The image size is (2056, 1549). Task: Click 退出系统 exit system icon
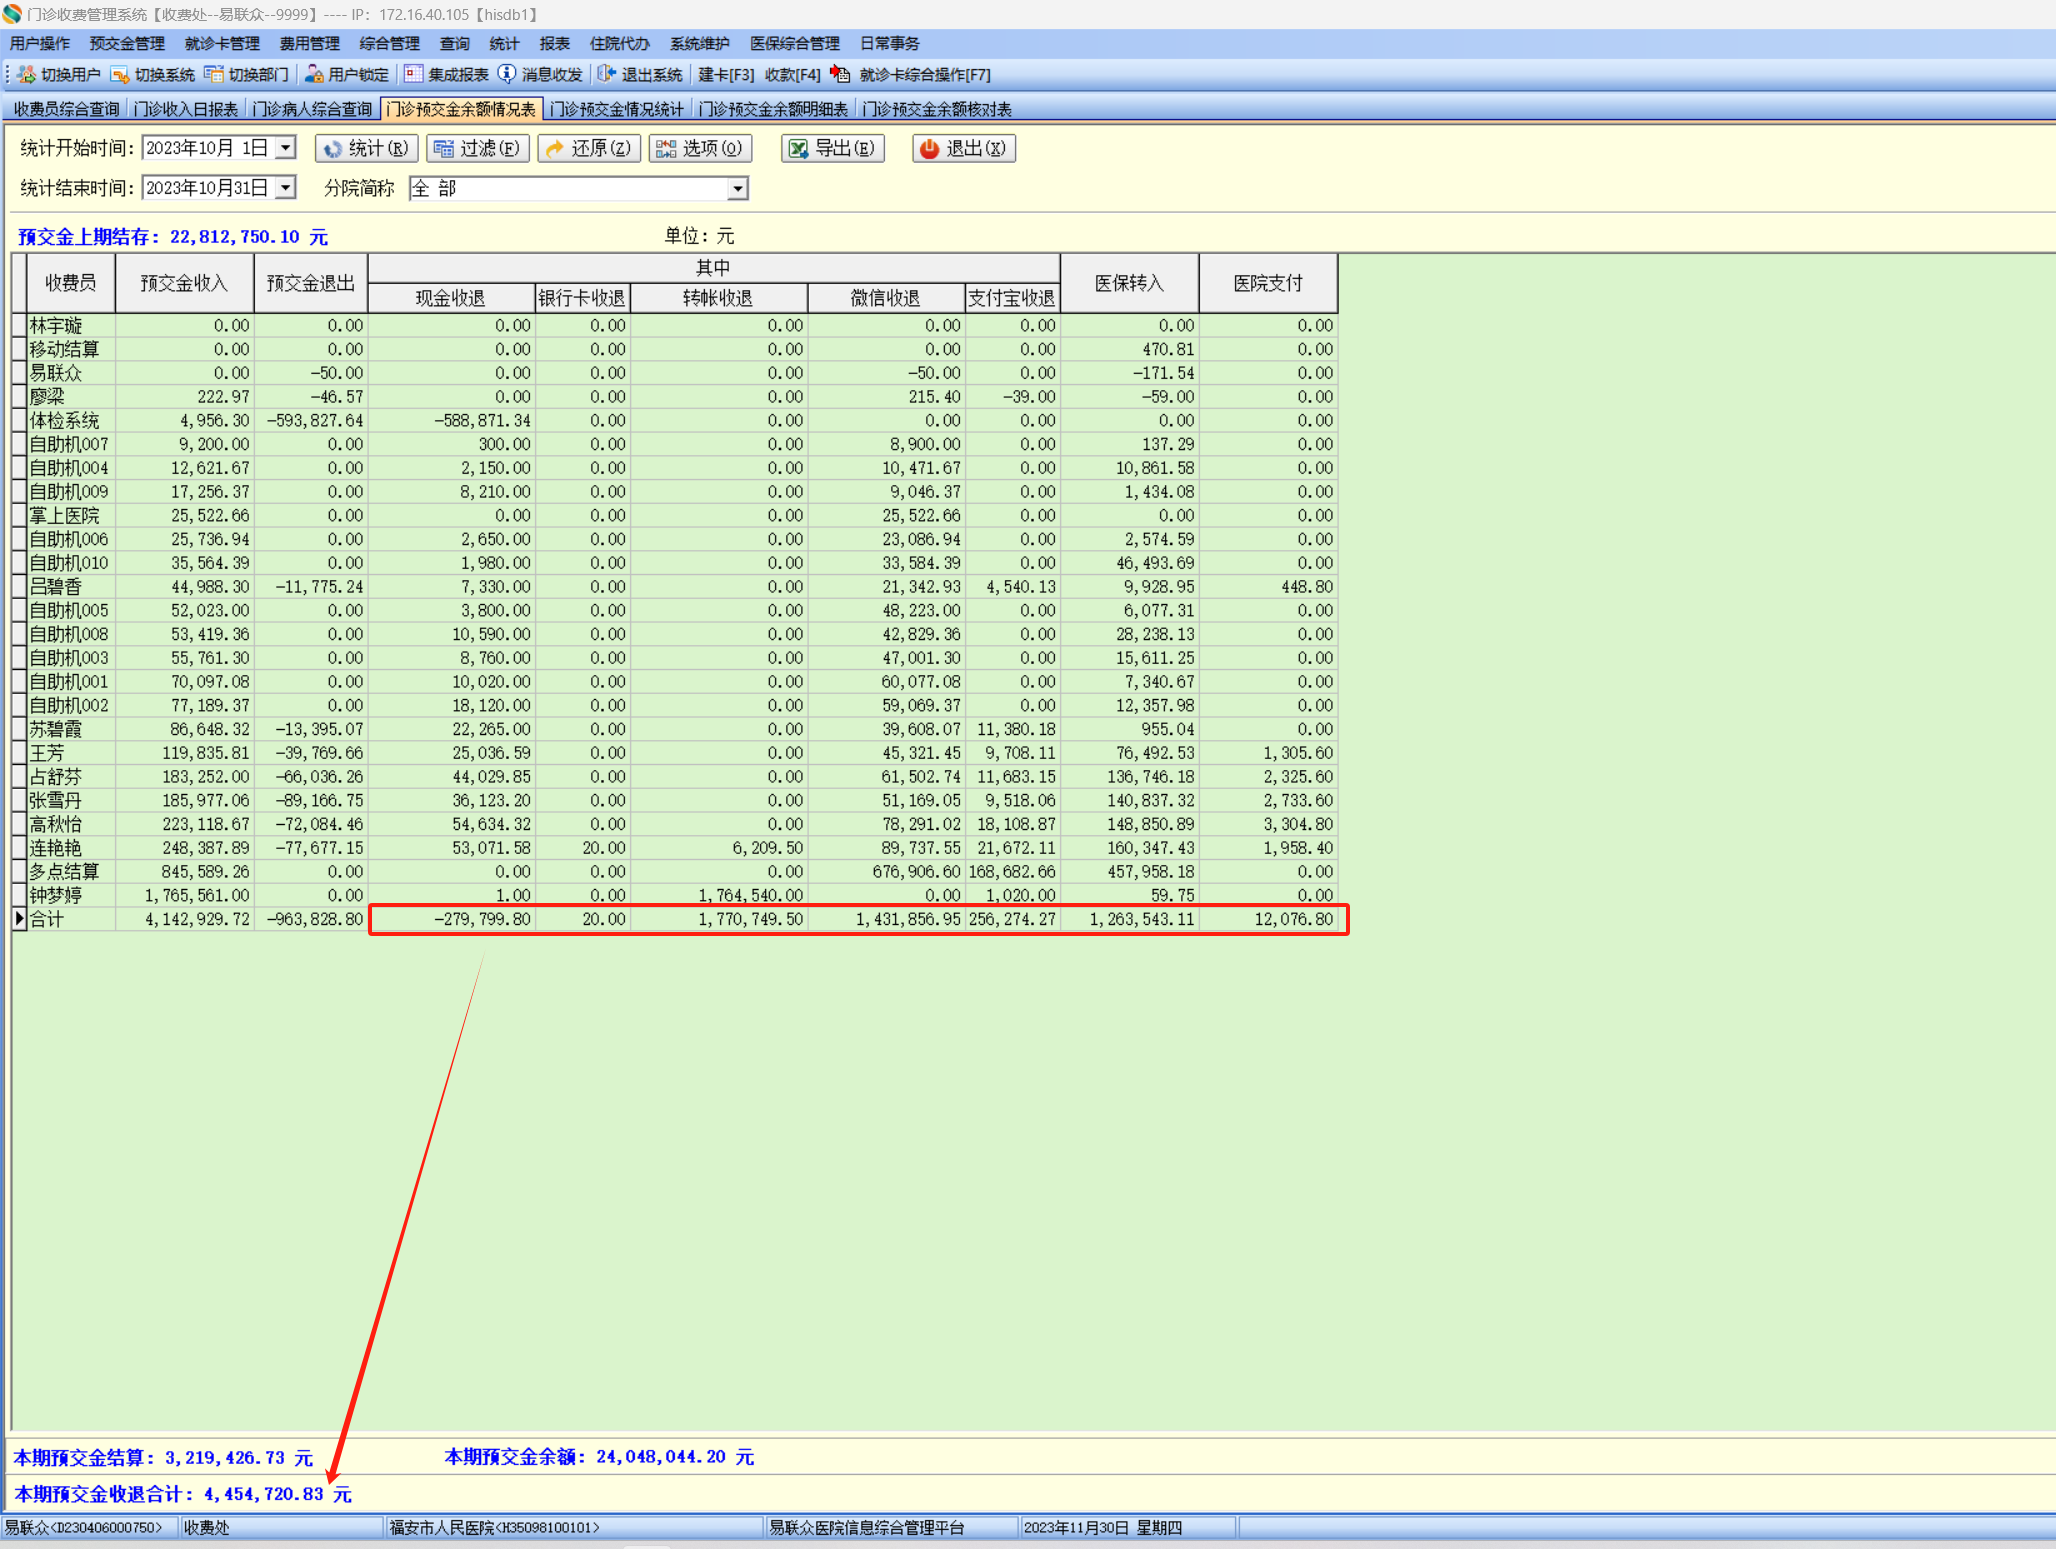[606, 75]
